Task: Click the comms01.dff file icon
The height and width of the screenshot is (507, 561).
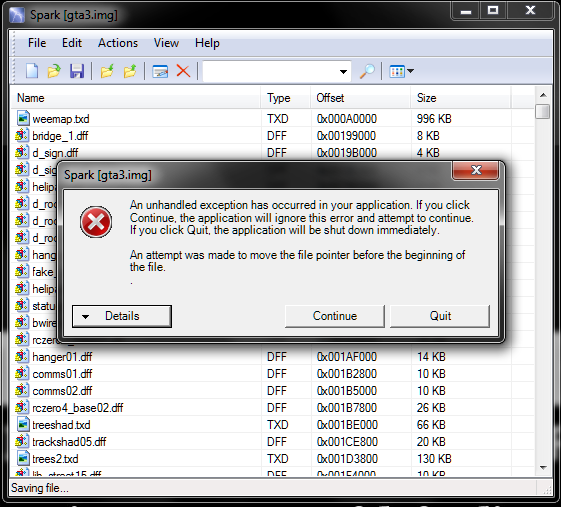Action: click(21, 373)
